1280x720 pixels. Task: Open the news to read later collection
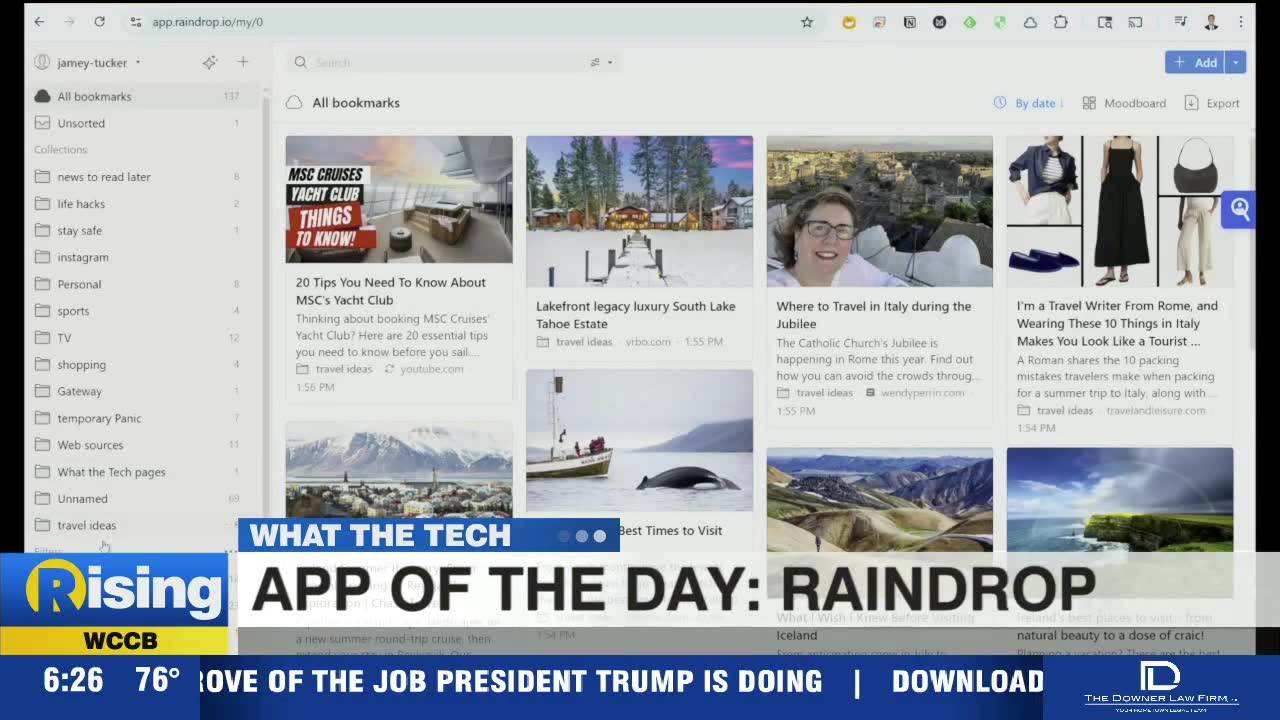pyautogui.click(x=103, y=177)
